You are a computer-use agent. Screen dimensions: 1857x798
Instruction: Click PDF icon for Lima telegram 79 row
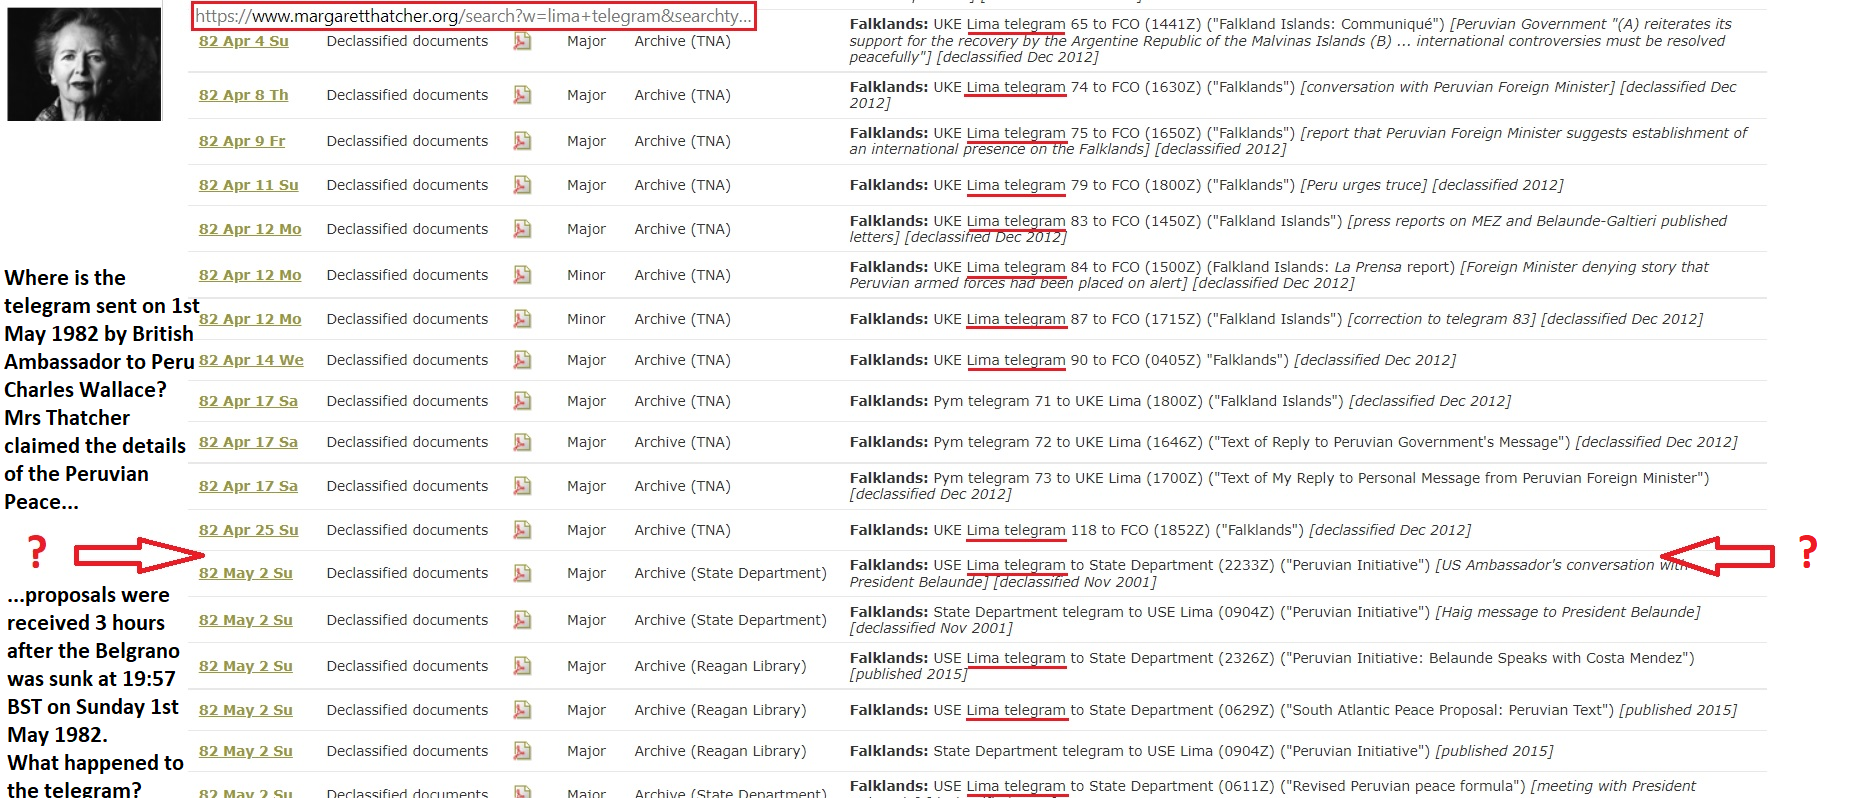522,185
